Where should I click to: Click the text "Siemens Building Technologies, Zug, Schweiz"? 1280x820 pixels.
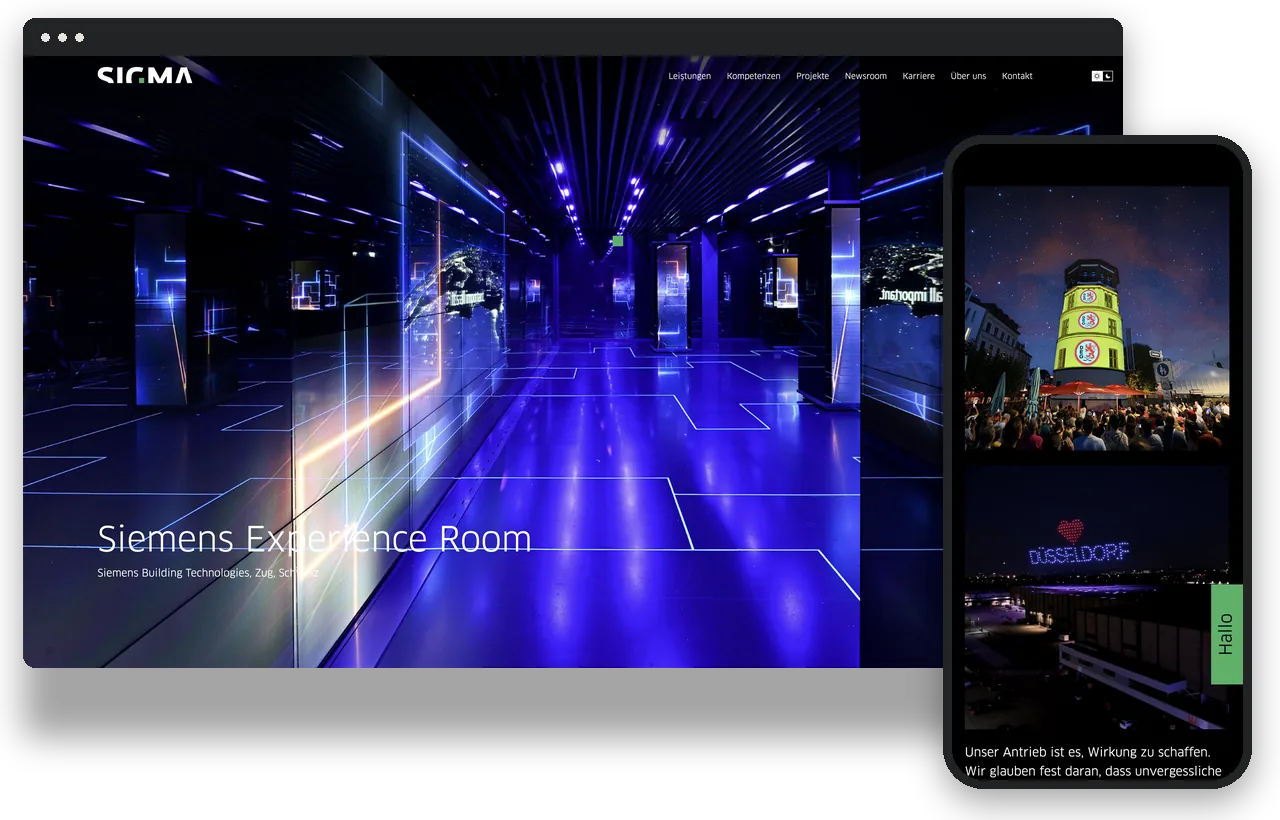(x=208, y=573)
